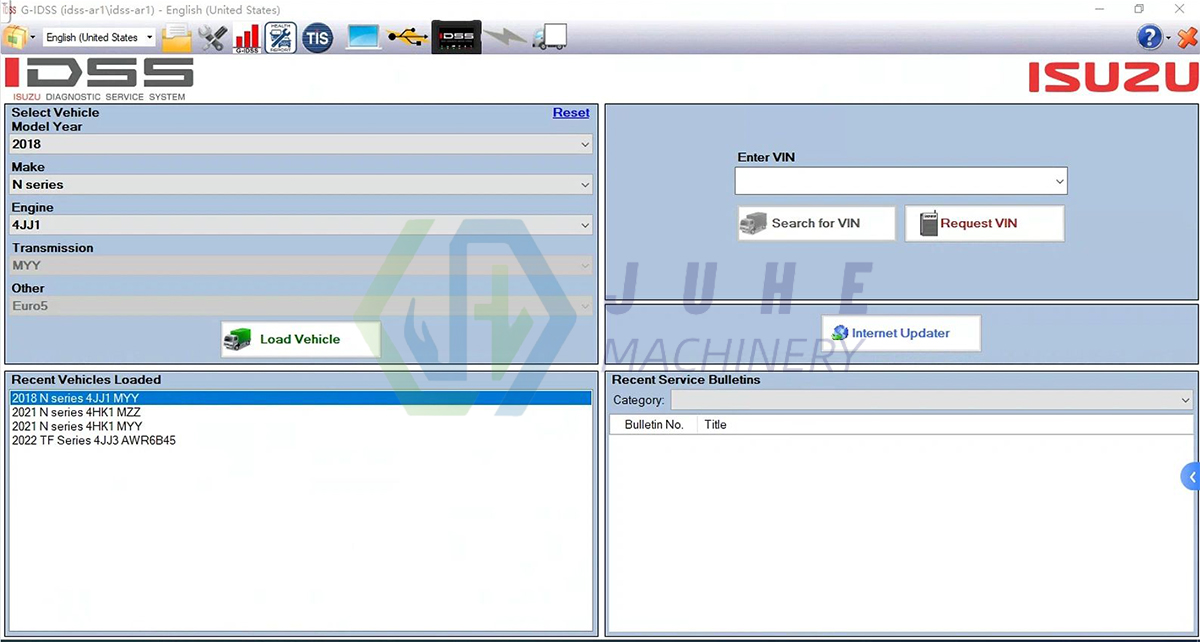Select the 2022 TF Series 4JJ3 AWR6B45 entry
The width and height of the screenshot is (1200, 642).
(93, 440)
